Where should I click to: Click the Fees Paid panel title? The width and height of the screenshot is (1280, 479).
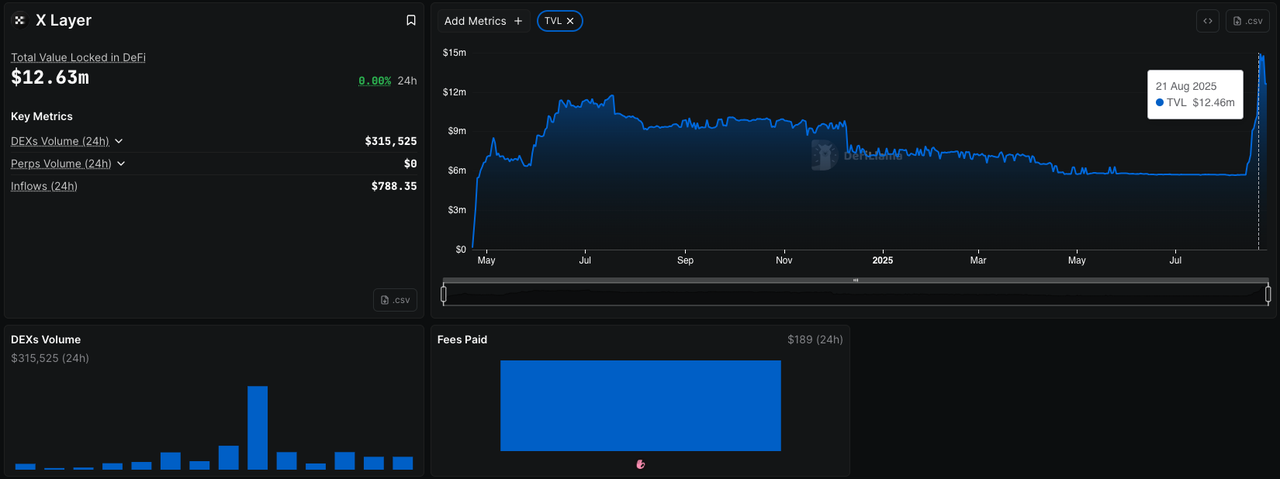pyautogui.click(x=462, y=340)
